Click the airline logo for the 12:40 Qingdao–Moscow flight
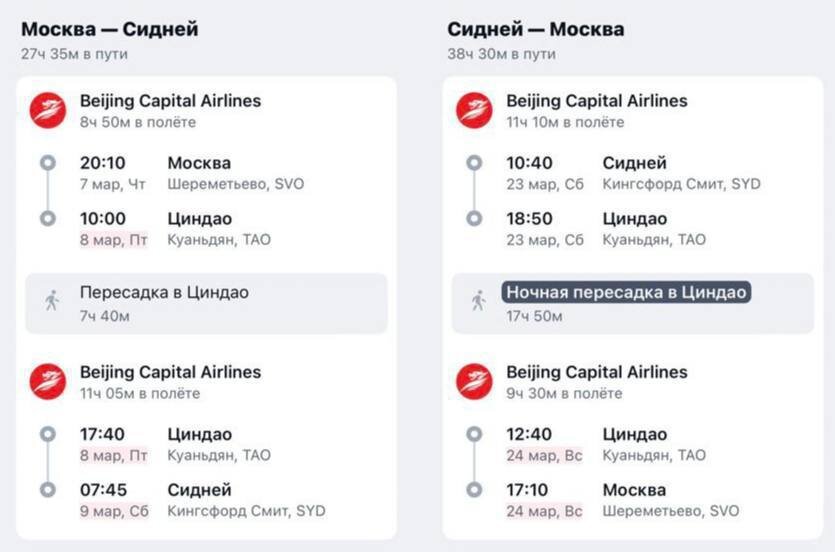 pyautogui.click(x=474, y=381)
